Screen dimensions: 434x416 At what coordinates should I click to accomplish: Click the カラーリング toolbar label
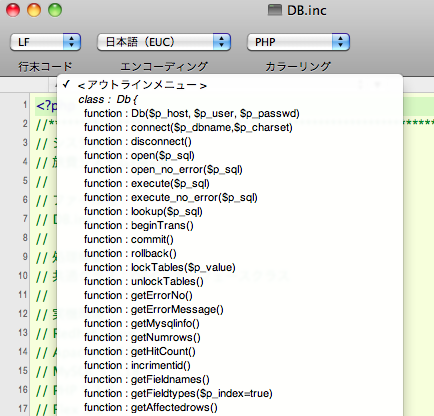[x=298, y=67]
